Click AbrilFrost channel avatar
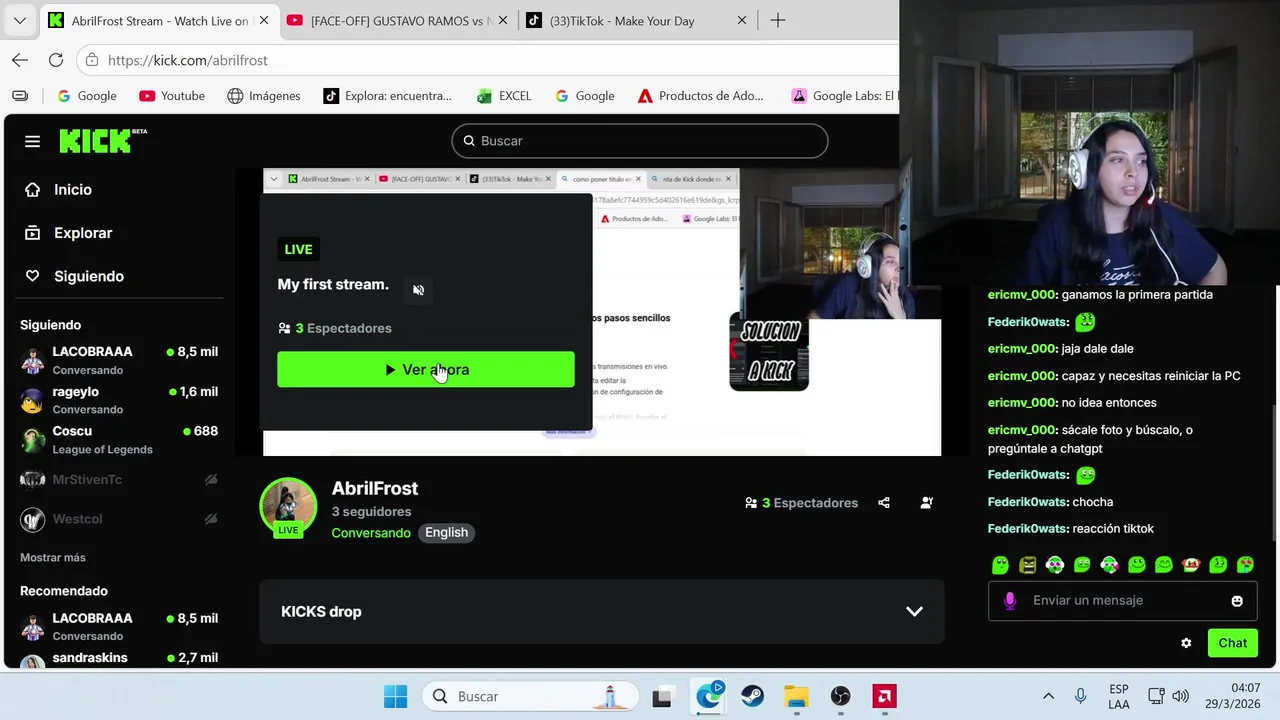The width and height of the screenshot is (1280, 720). tap(288, 507)
